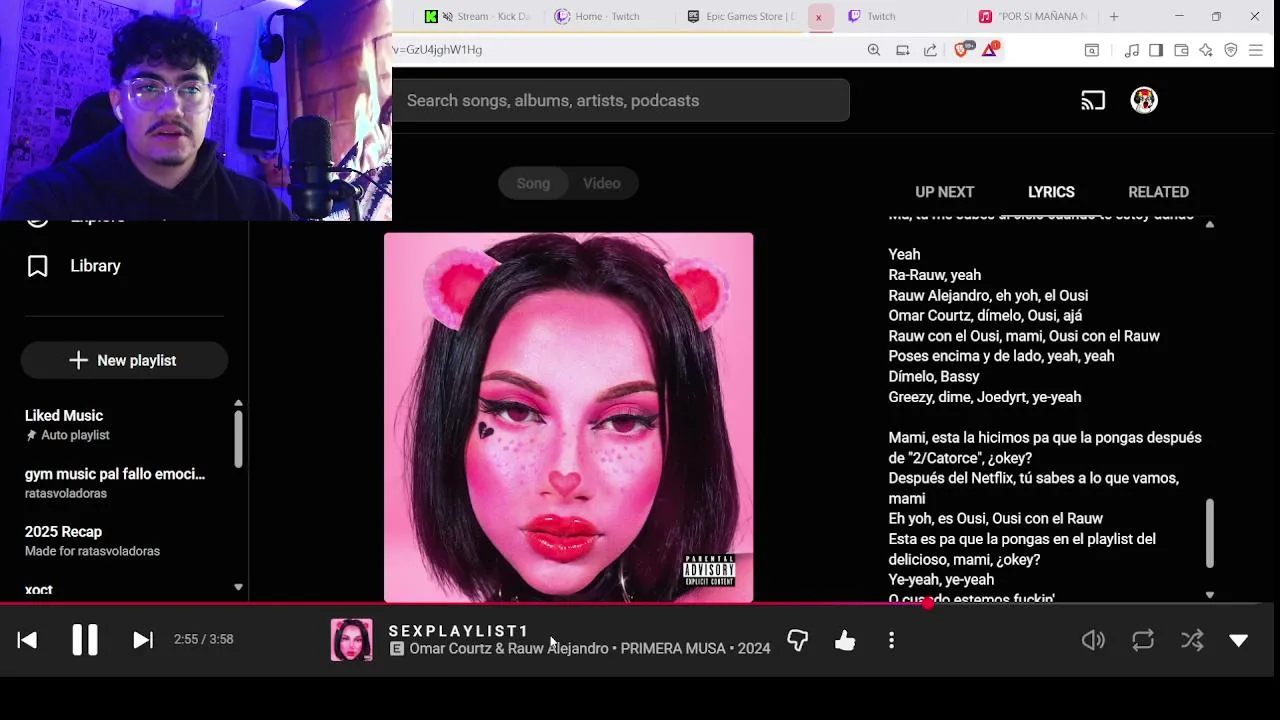Select the LYRICS tab

tap(1051, 192)
